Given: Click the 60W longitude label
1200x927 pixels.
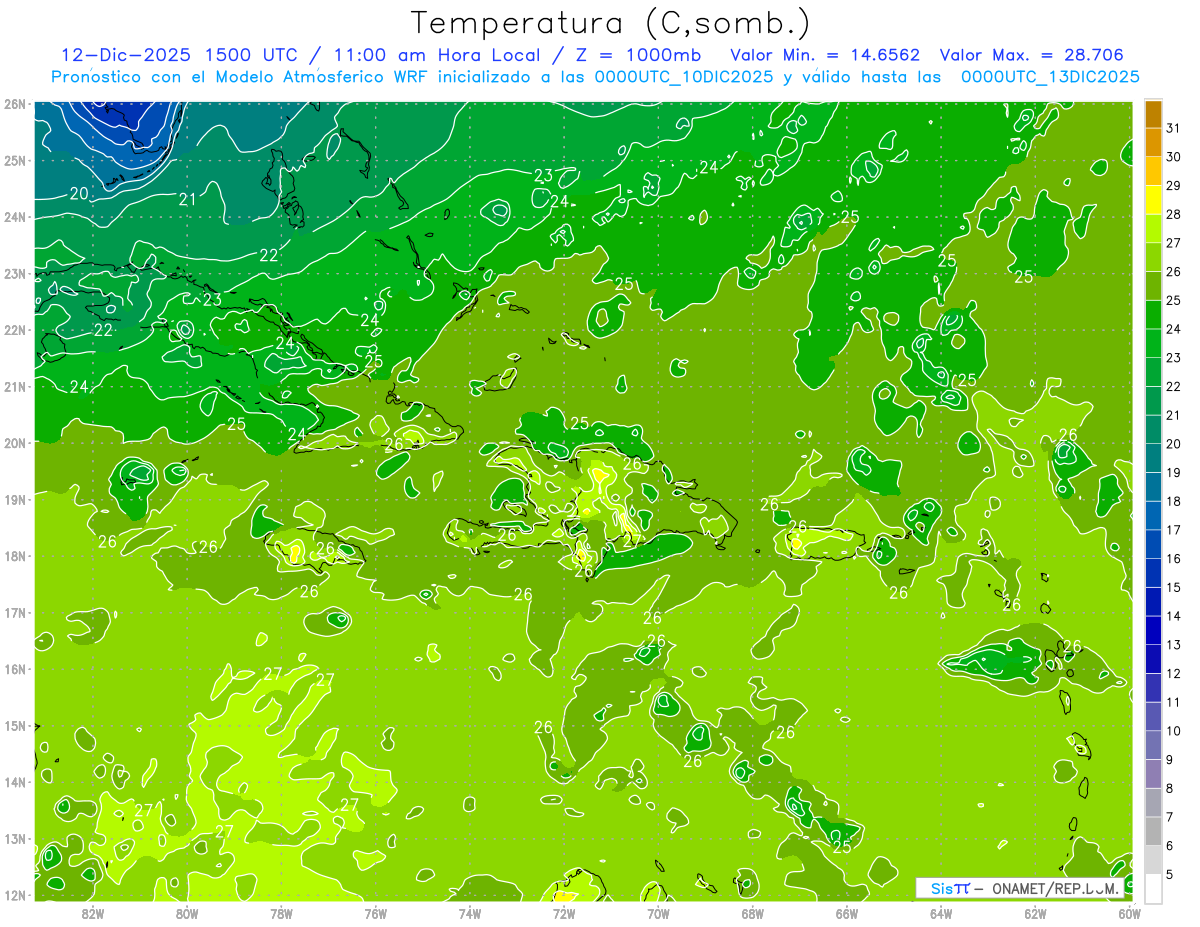Looking at the screenshot, I should point(1130,914).
